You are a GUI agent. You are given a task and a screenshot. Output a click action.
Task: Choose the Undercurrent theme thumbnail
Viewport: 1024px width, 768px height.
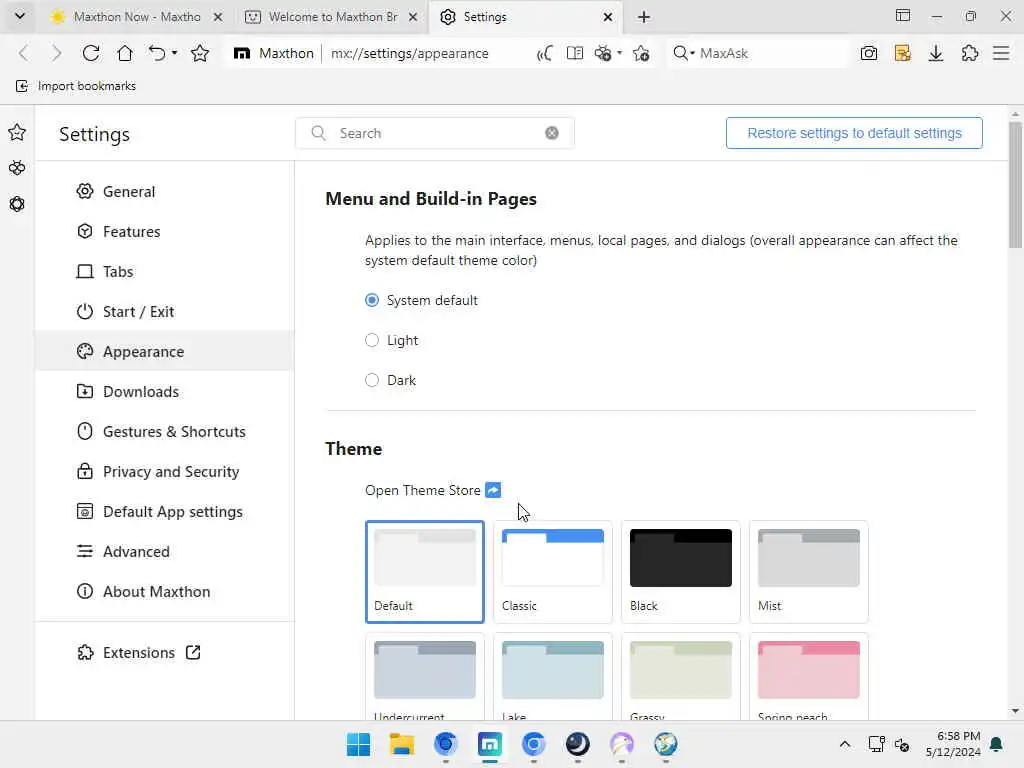424,677
